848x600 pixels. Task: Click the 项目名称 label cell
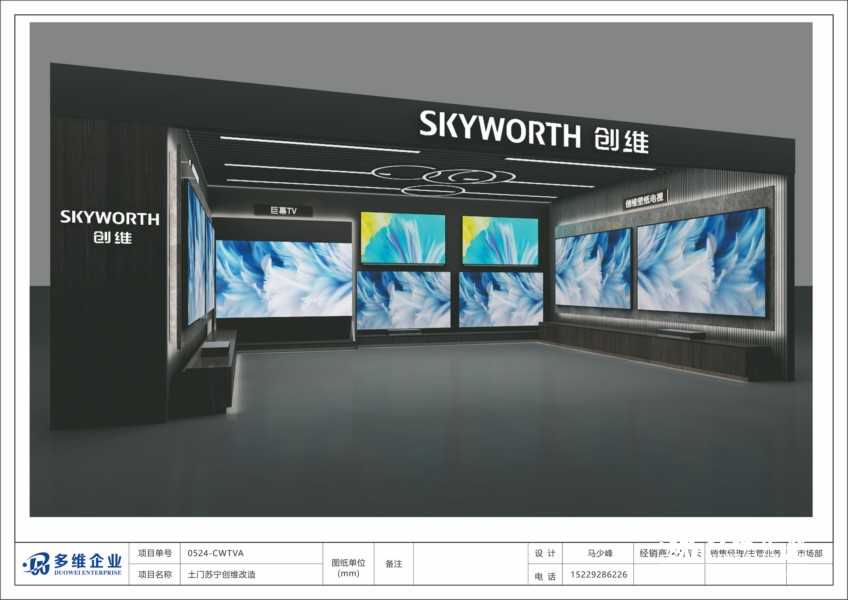point(155,575)
